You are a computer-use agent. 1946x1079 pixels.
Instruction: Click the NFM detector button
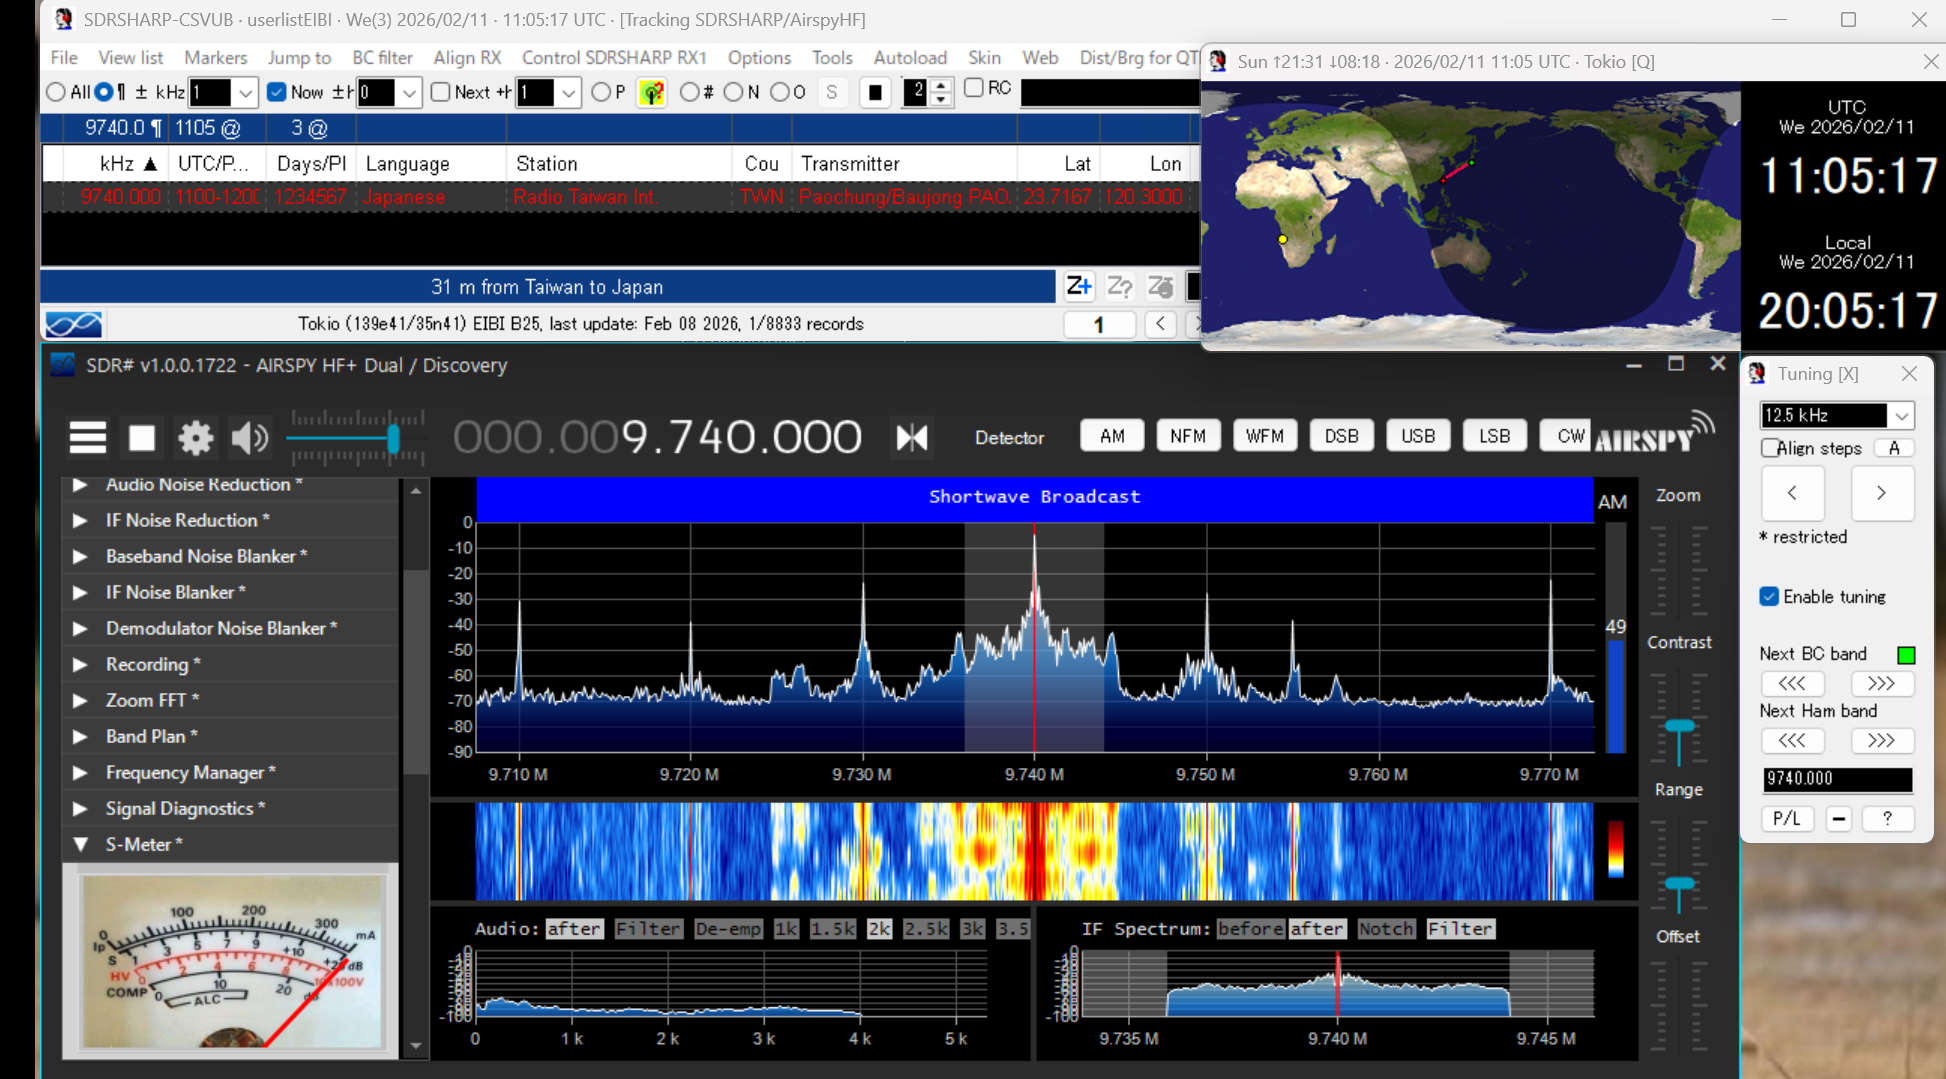click(1187, 436)
